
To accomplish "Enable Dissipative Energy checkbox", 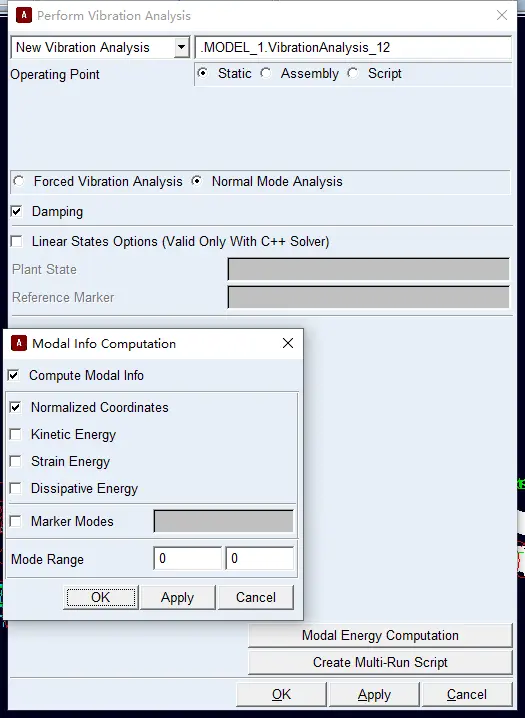I will (16, 488).
